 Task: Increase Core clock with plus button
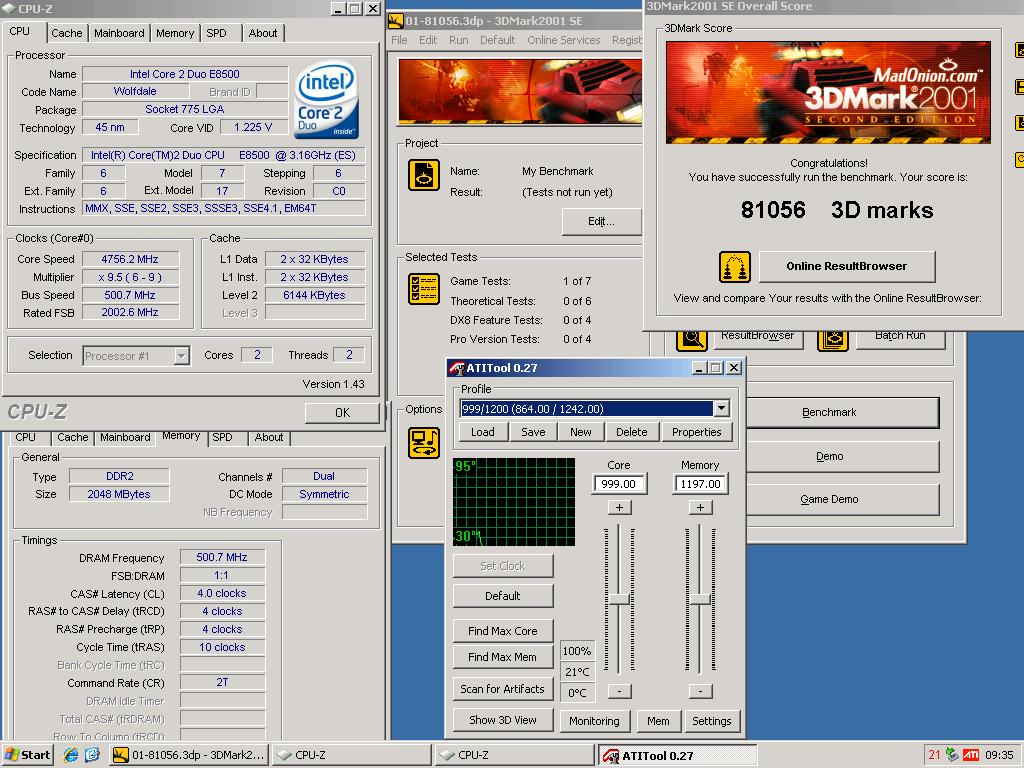point(619,507)
